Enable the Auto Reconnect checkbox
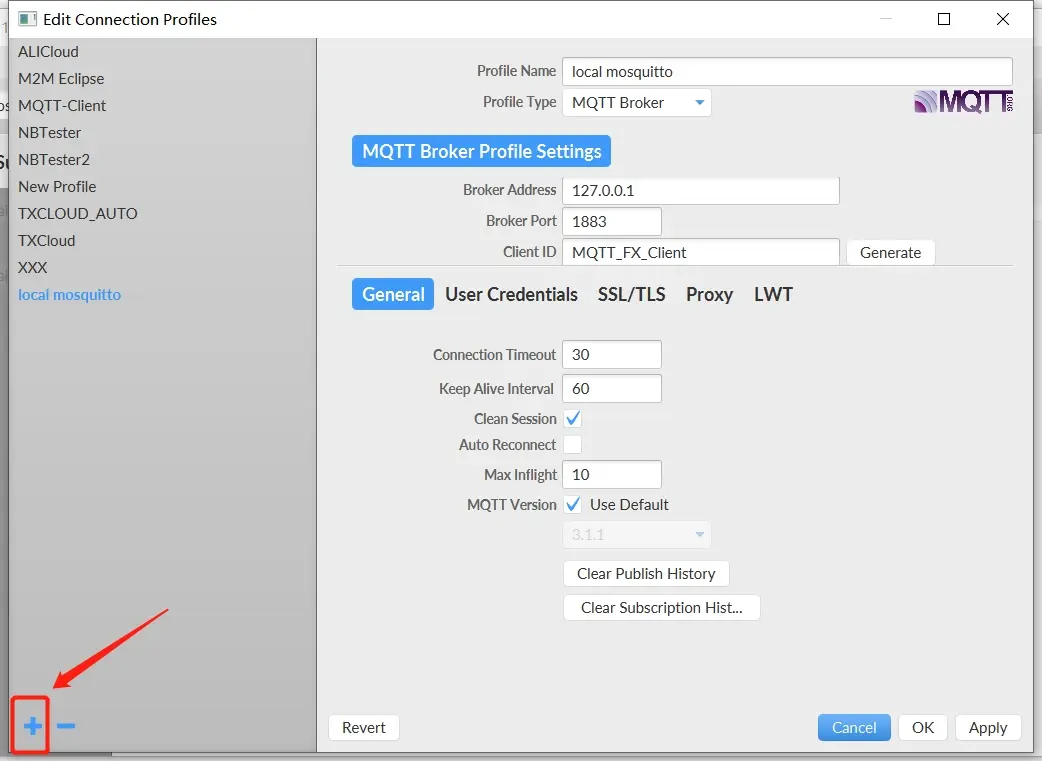1042x761 pixels. click(x=572, y=444)
